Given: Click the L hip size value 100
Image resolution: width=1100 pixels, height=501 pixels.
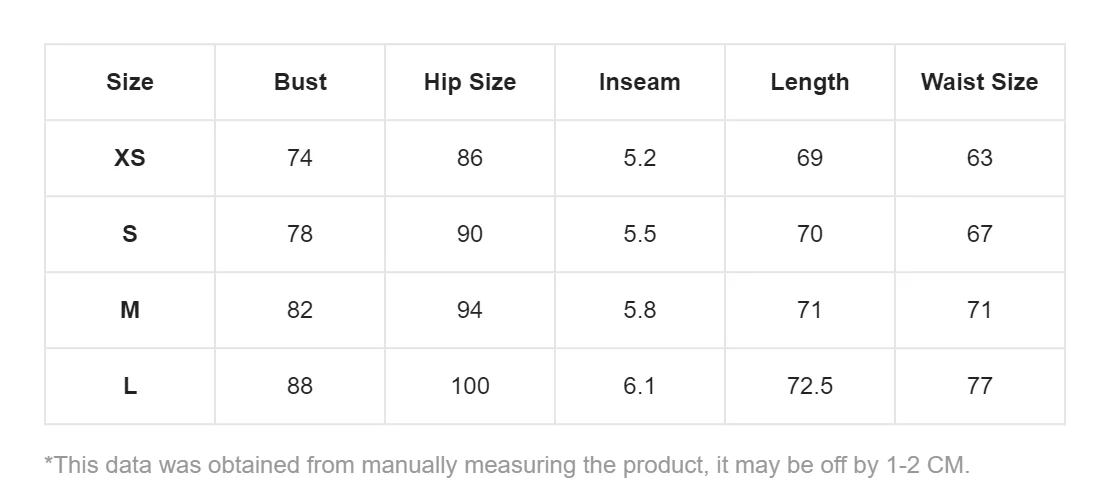Looking at the screenshot, I should (470, 386).
